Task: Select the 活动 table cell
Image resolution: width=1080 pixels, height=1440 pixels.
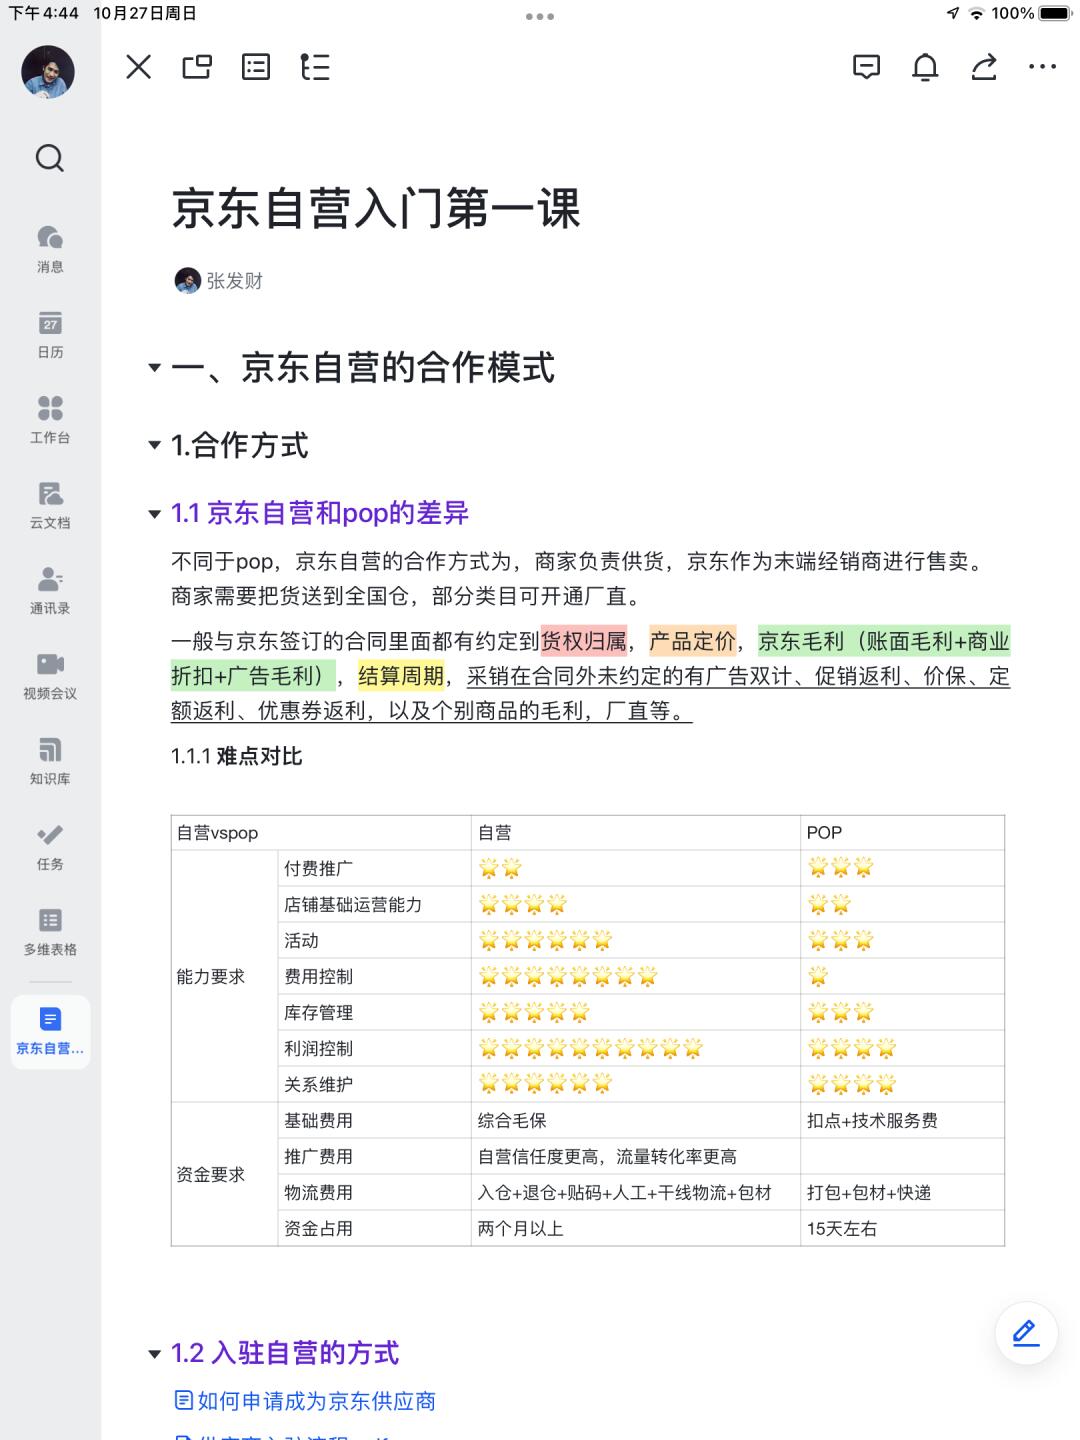Action: tap(374, 940)
